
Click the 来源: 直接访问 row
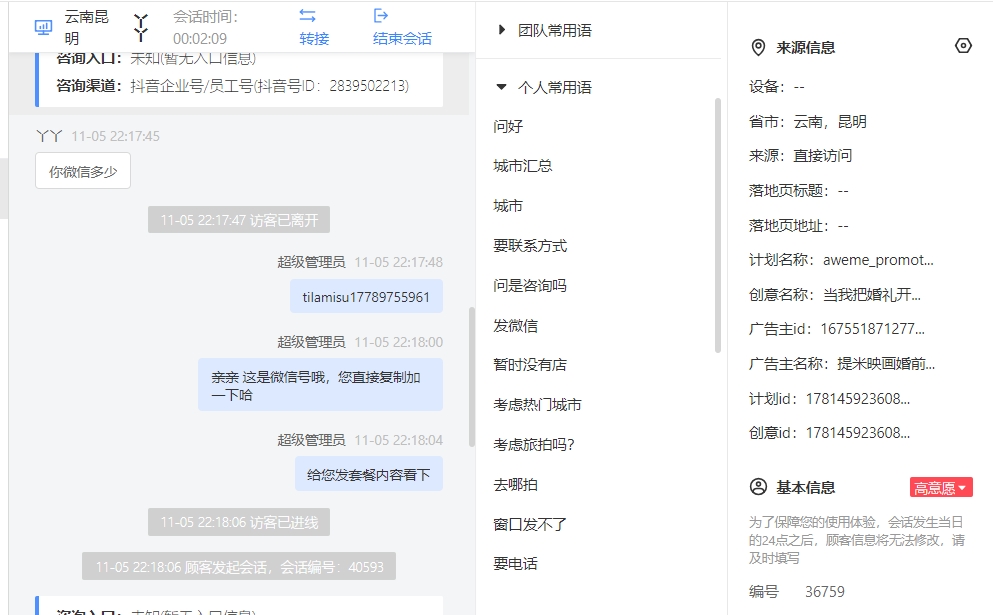[800, 156]
